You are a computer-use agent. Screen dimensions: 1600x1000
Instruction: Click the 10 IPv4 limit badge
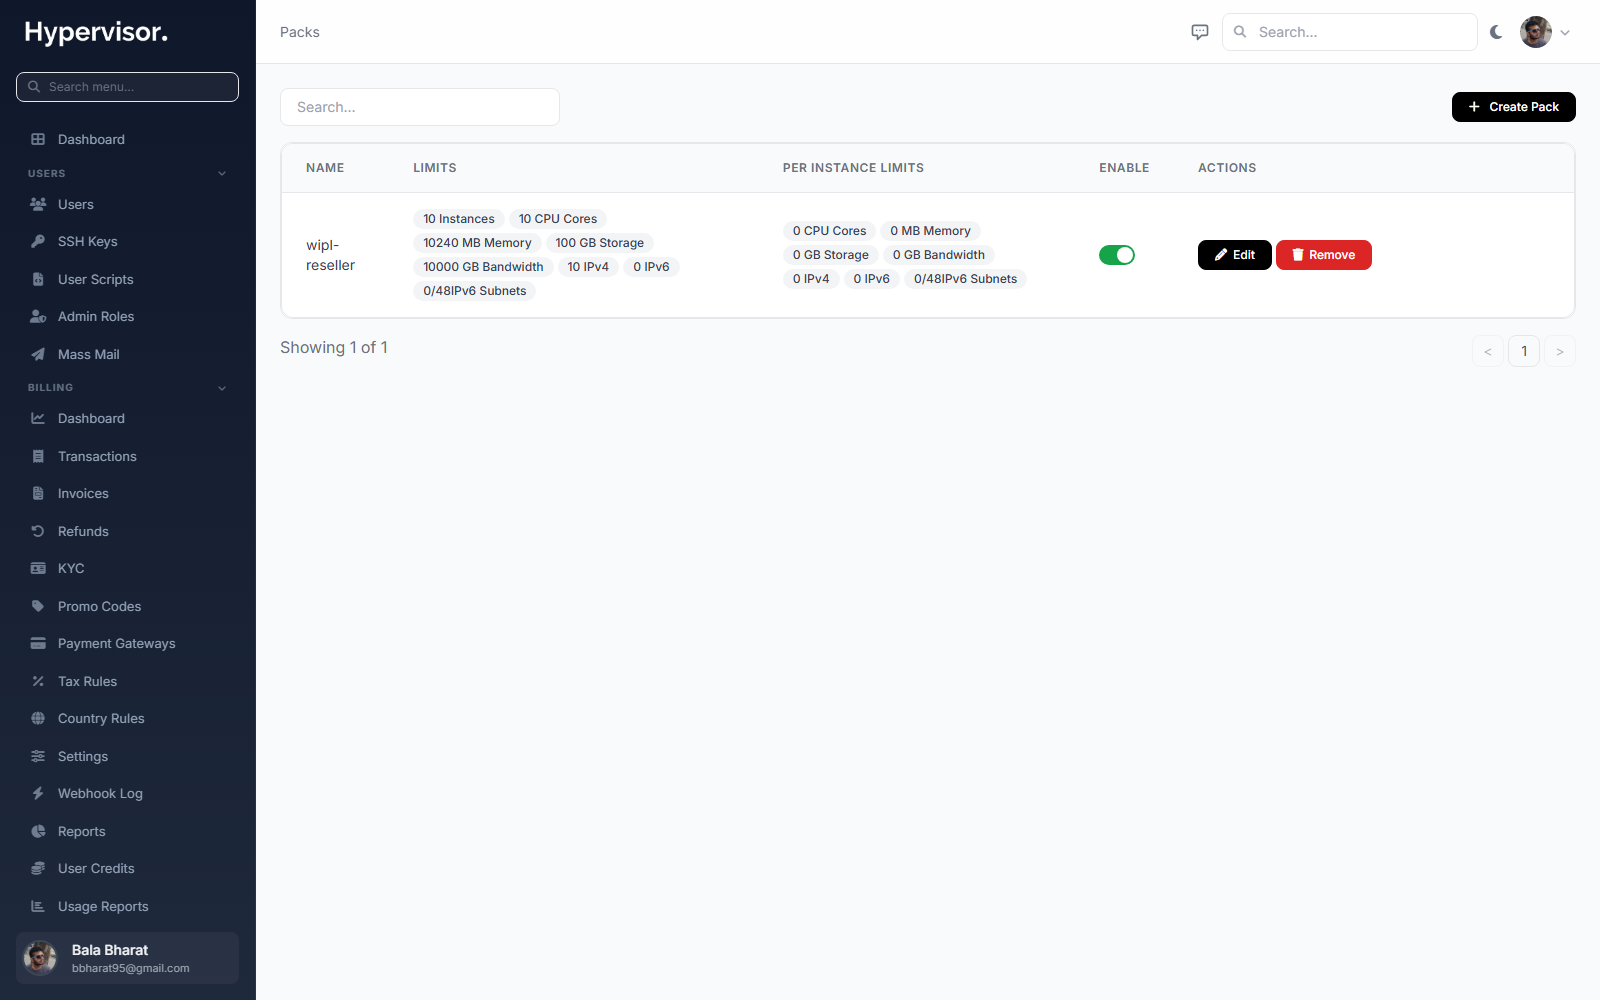(588, 267)
